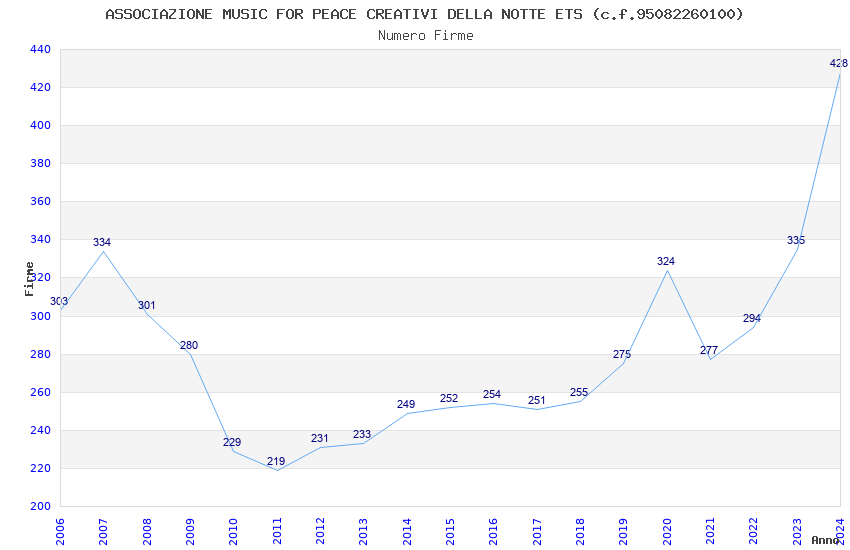This screenshot has height=550, width=850.
Task: Click the data label 303
Action: click(x=59, y=301)
